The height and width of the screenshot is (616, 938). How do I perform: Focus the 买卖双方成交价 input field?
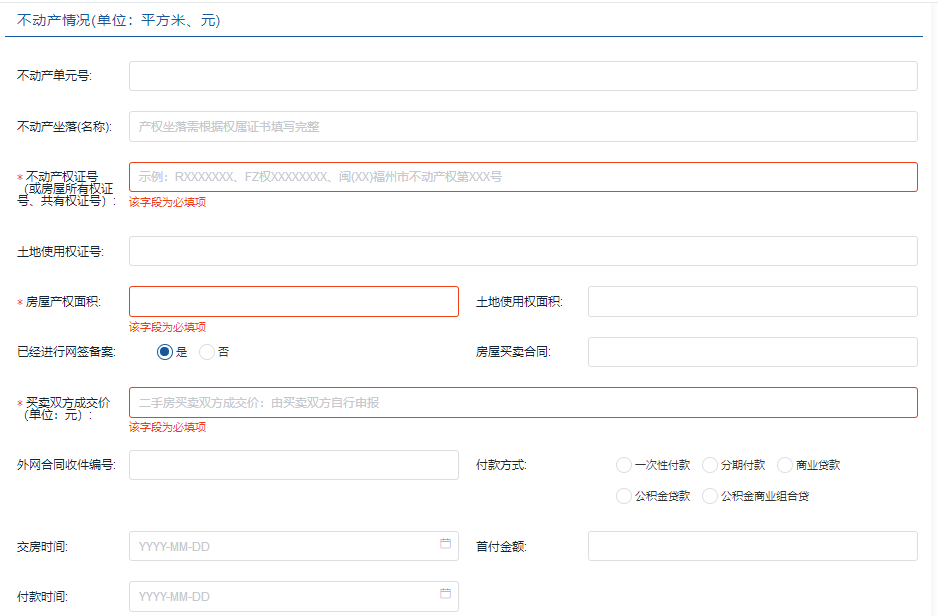523,403
